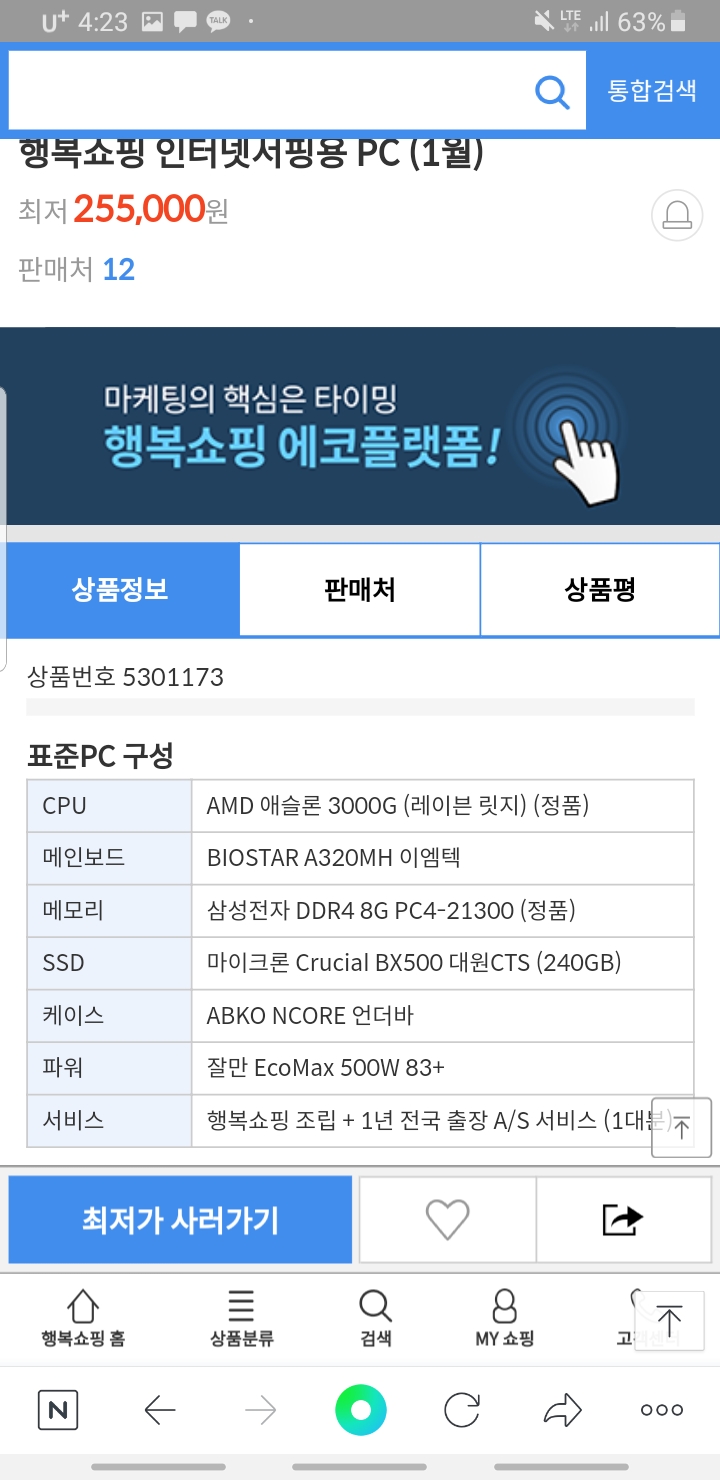Switch to the 상품평 tab
720x1480 pixels.
click(600, 589)
